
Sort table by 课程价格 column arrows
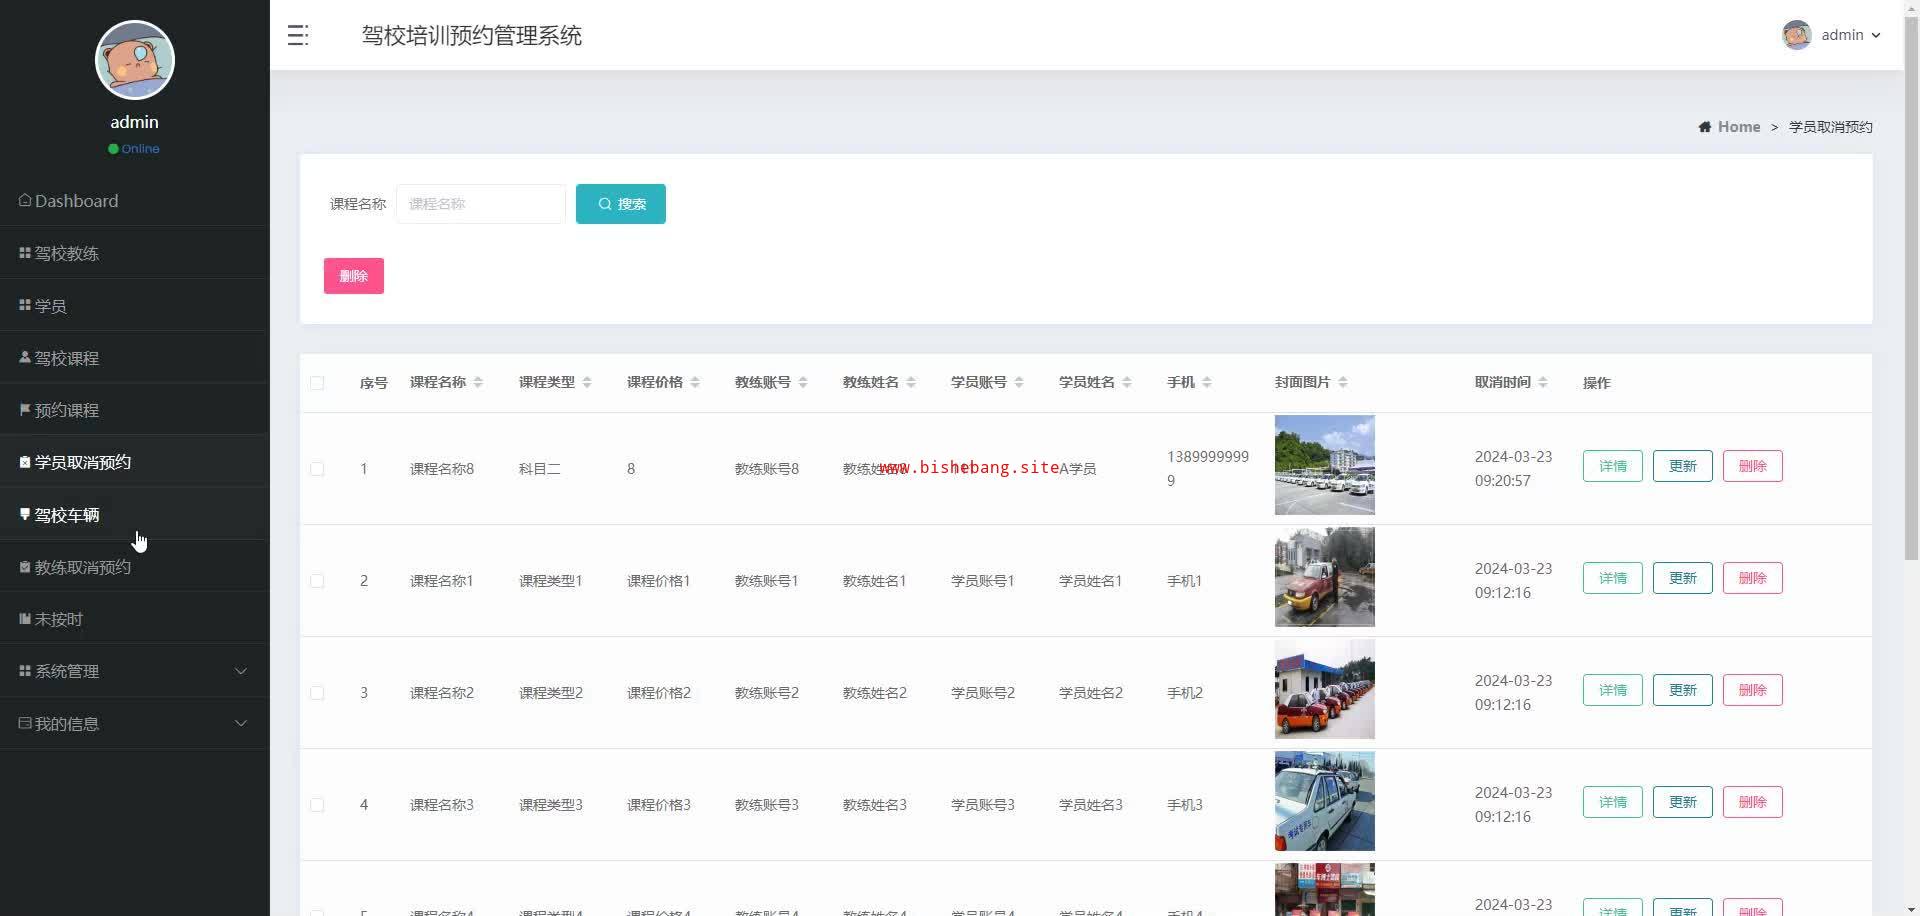(x=695, y=383)
